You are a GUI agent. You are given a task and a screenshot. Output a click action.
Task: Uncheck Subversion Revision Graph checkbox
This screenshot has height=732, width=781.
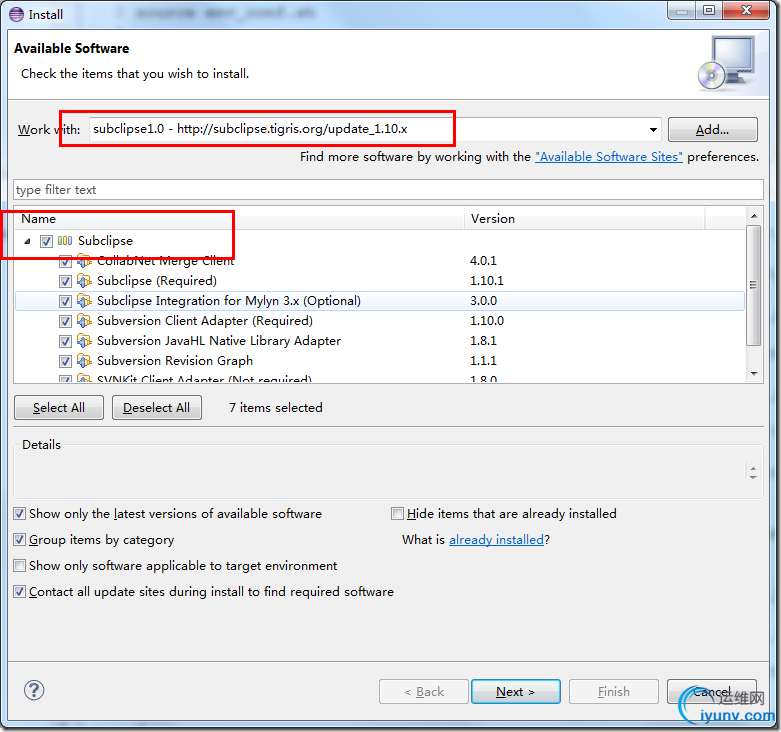(65, 361)
